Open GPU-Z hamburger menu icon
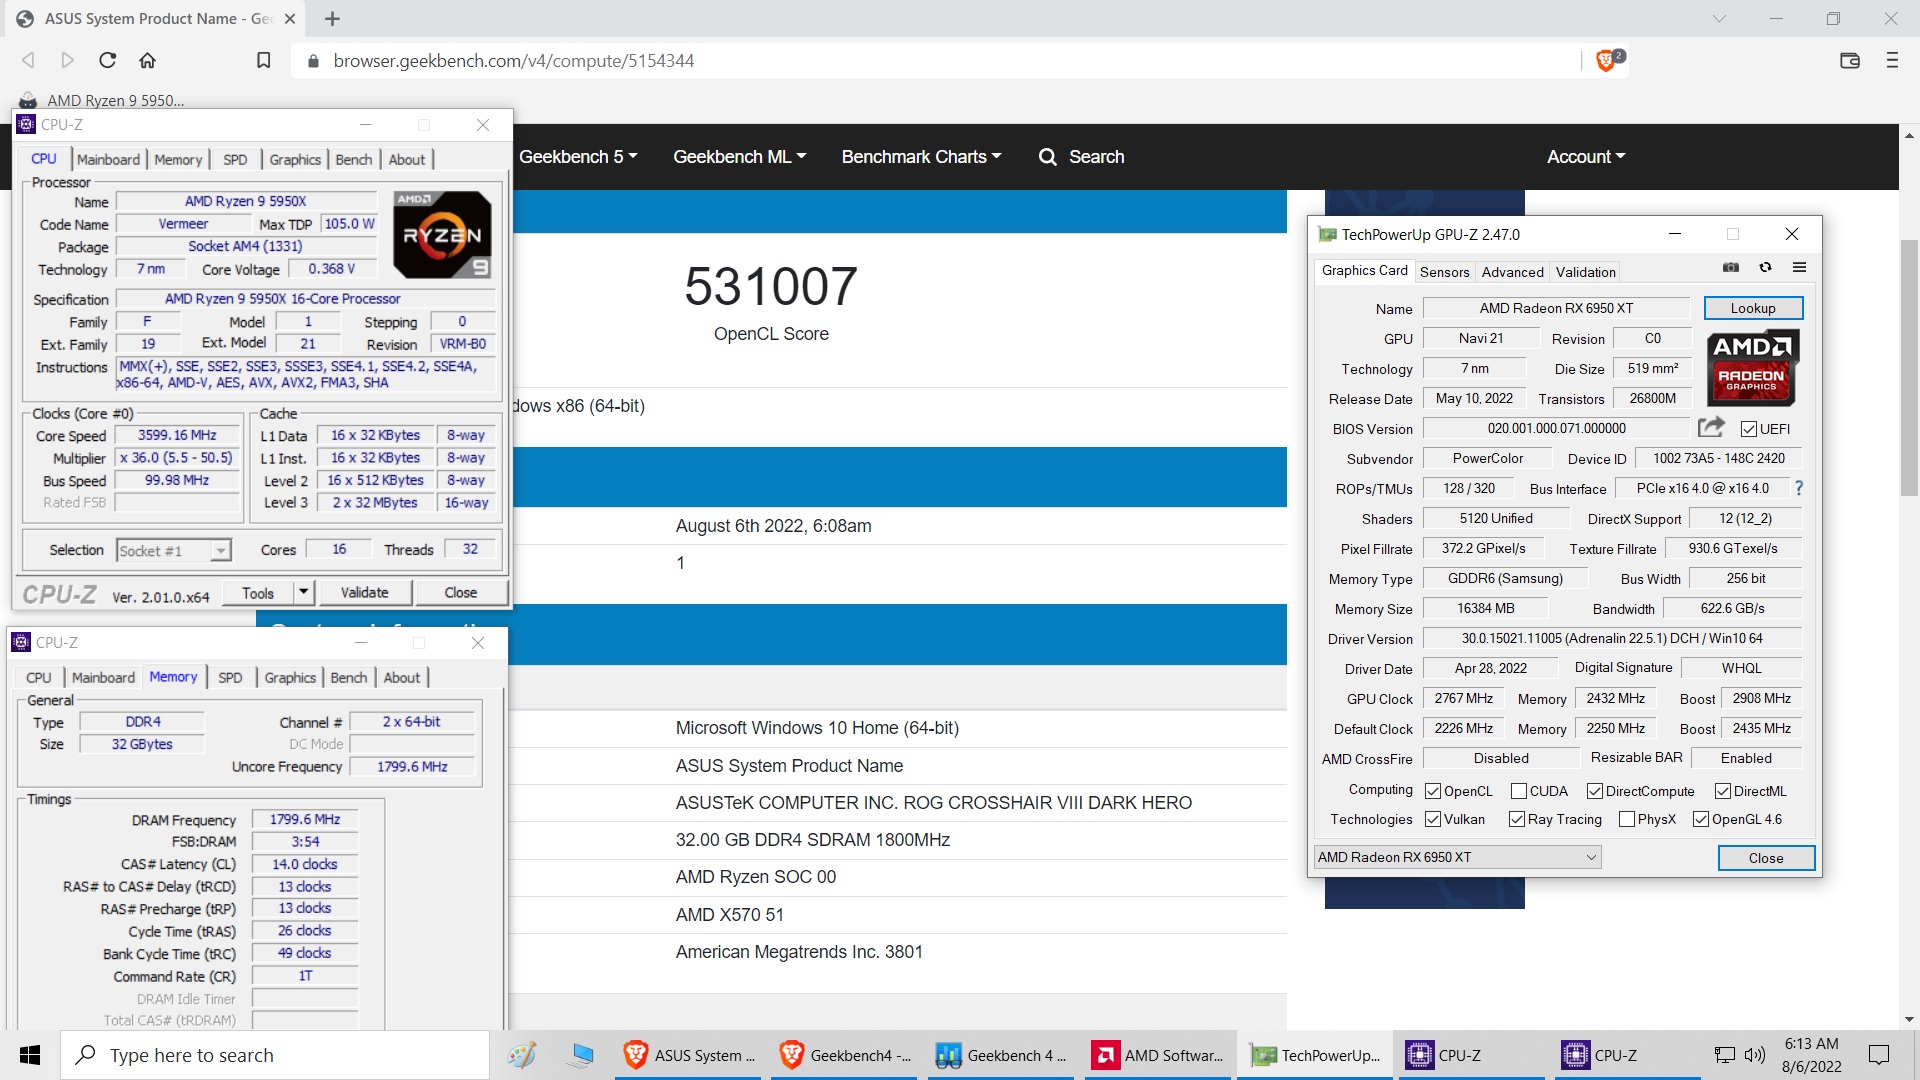The image size is (1920, 1080). click(1799, 267)
